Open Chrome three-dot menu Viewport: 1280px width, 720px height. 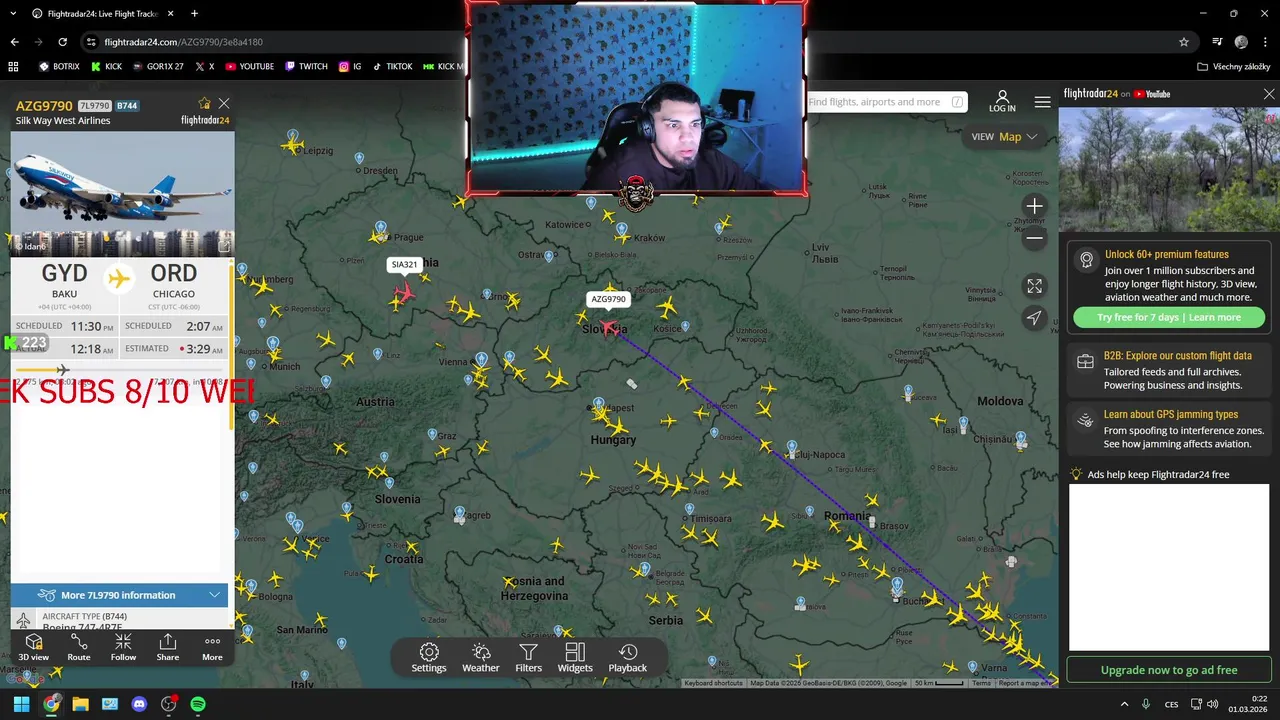1264,42
